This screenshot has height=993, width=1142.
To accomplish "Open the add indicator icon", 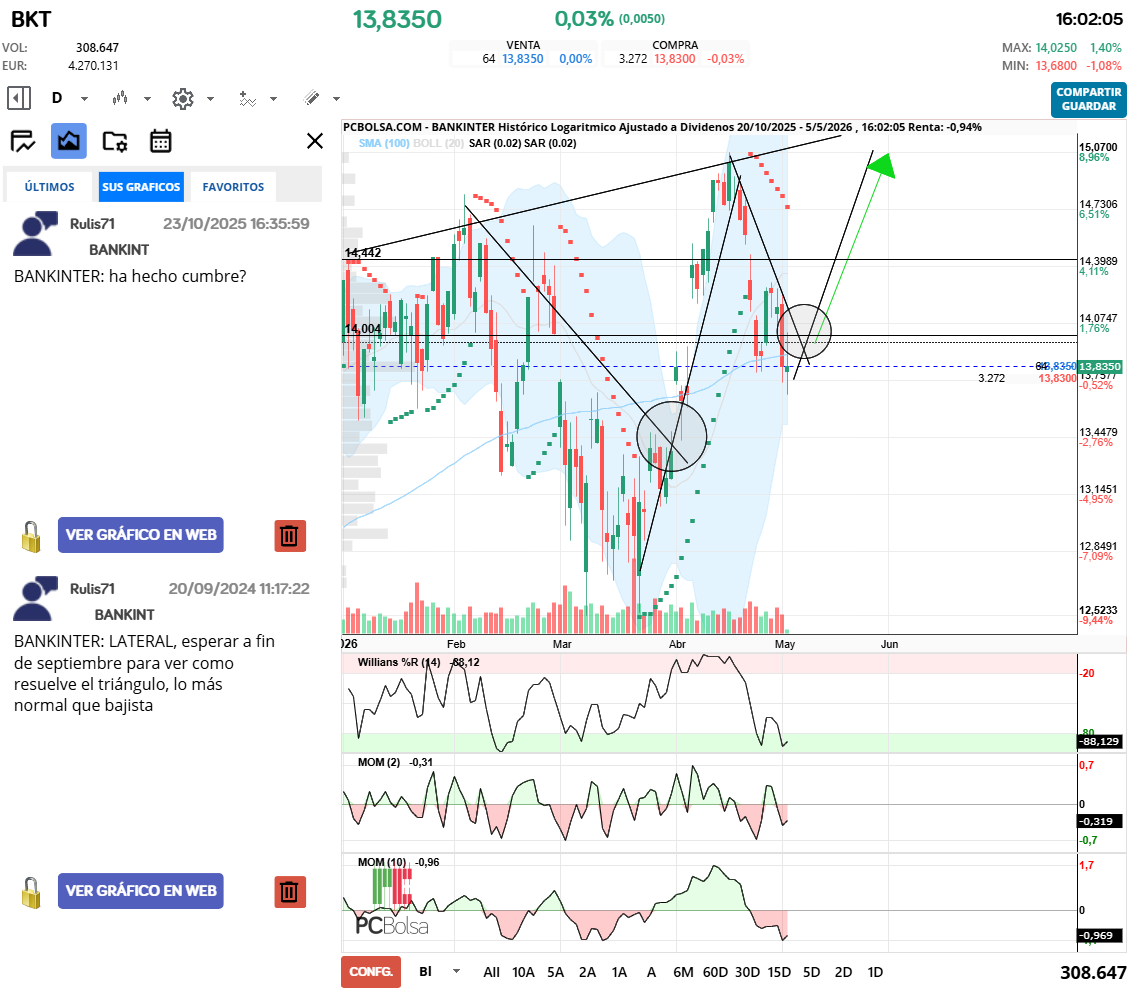I will click(x=248, y=98).
